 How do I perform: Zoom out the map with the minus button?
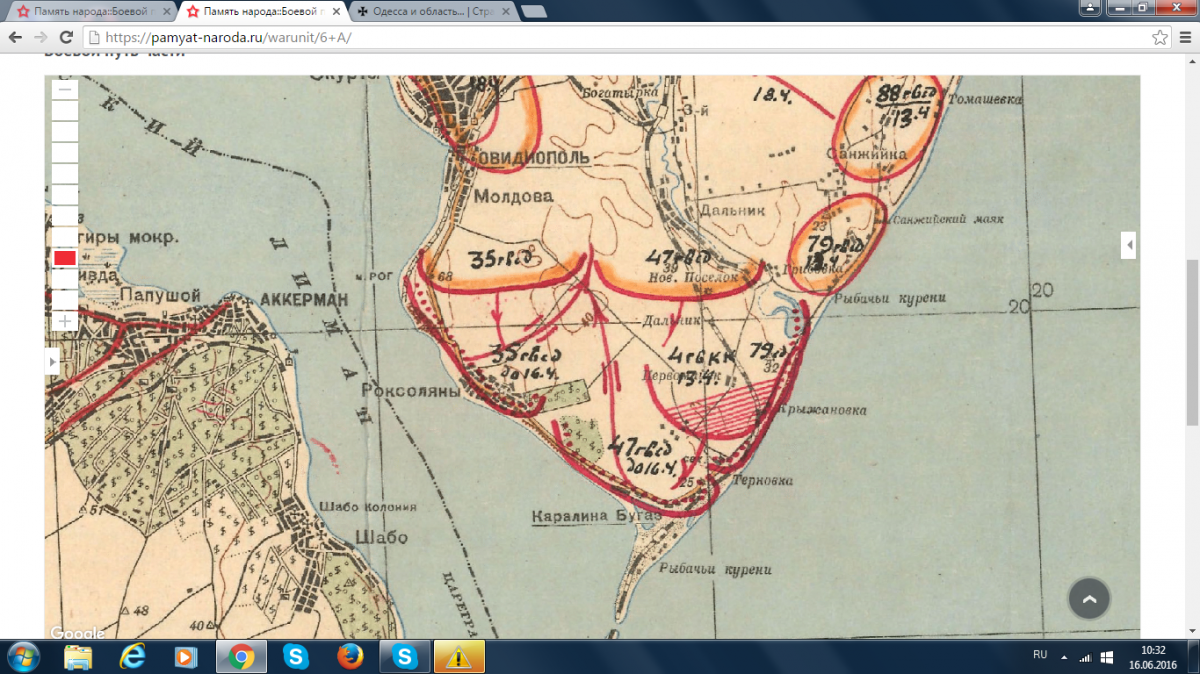click(x=65, y=89)
